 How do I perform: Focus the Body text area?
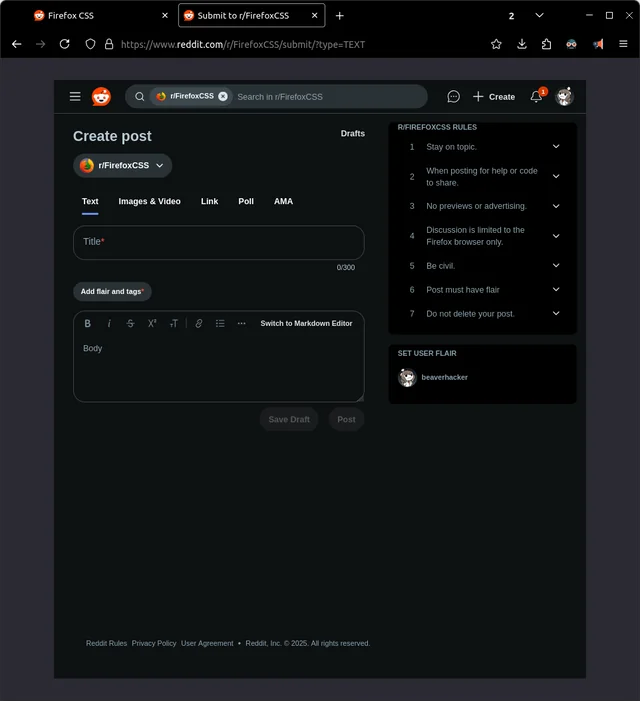(x=219, y=367)
